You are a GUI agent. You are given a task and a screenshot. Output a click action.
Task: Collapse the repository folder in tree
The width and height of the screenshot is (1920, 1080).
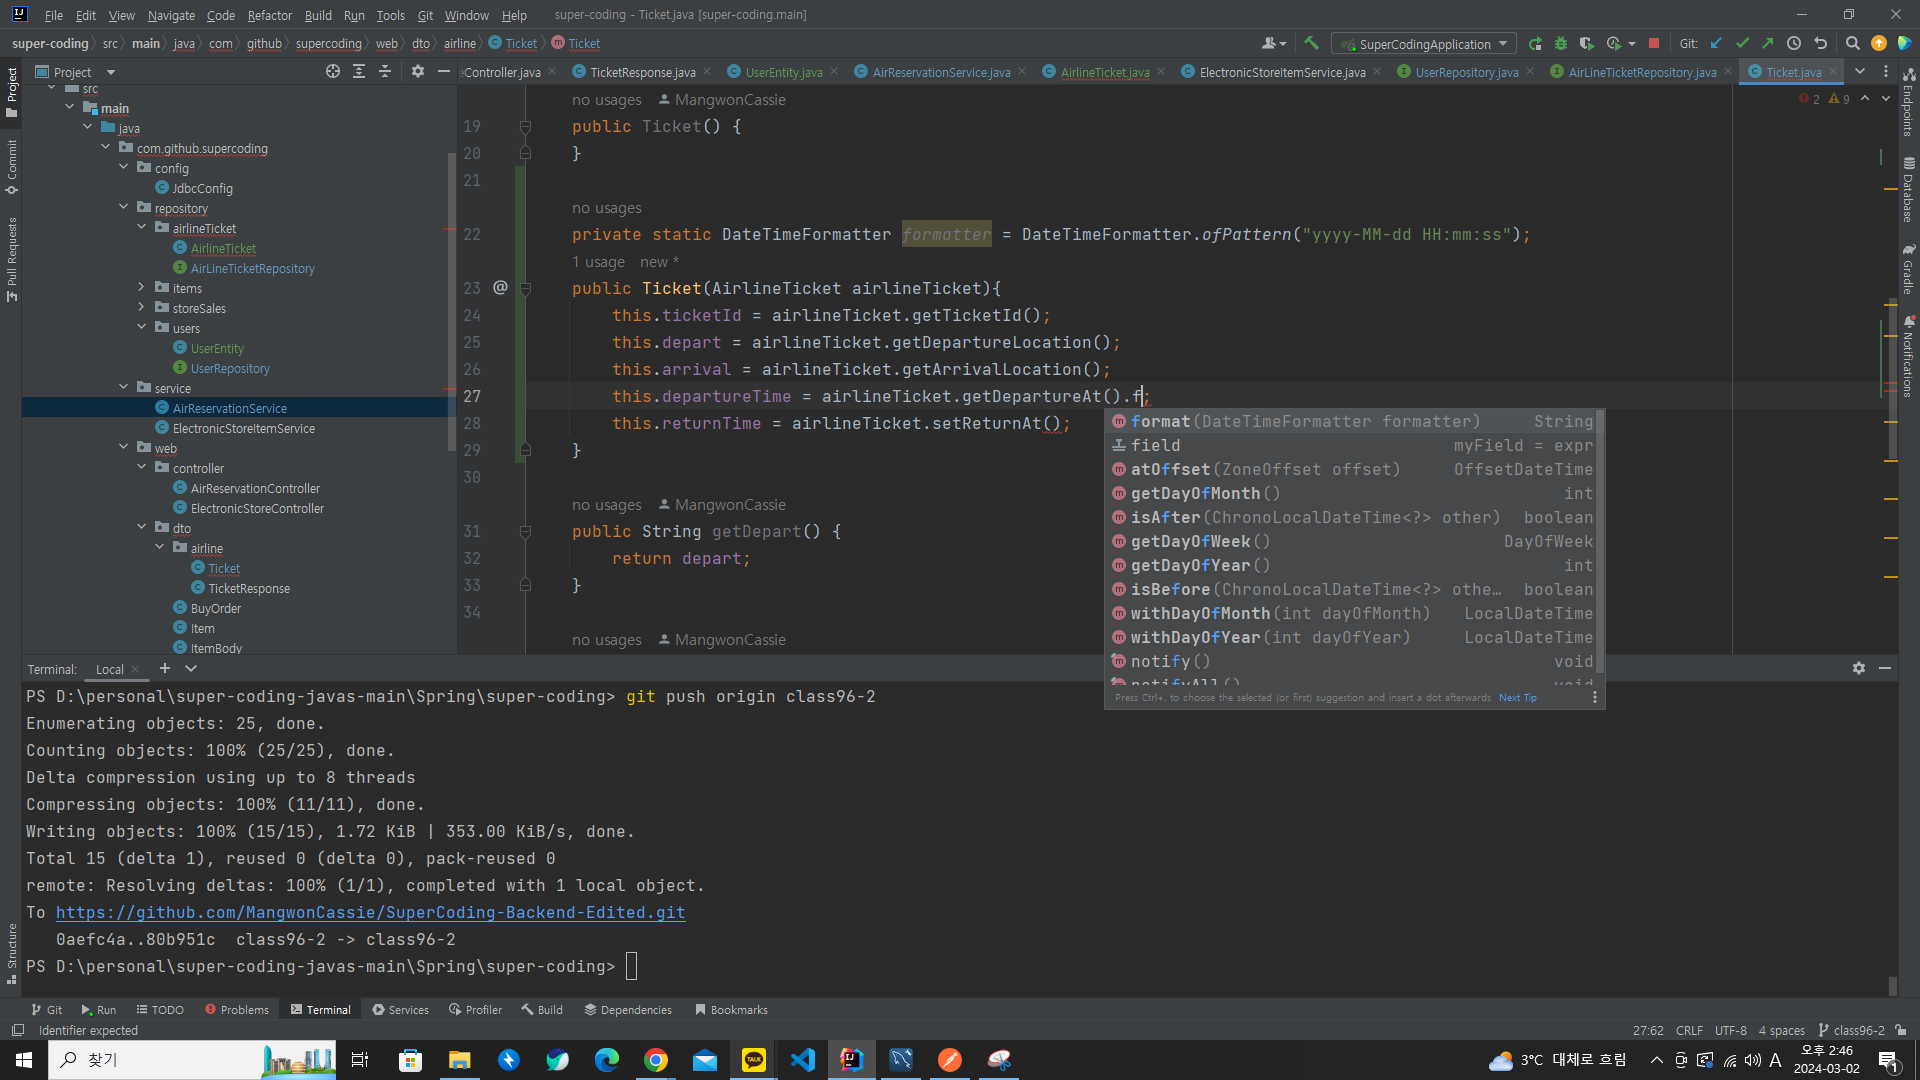coord(124,208)
